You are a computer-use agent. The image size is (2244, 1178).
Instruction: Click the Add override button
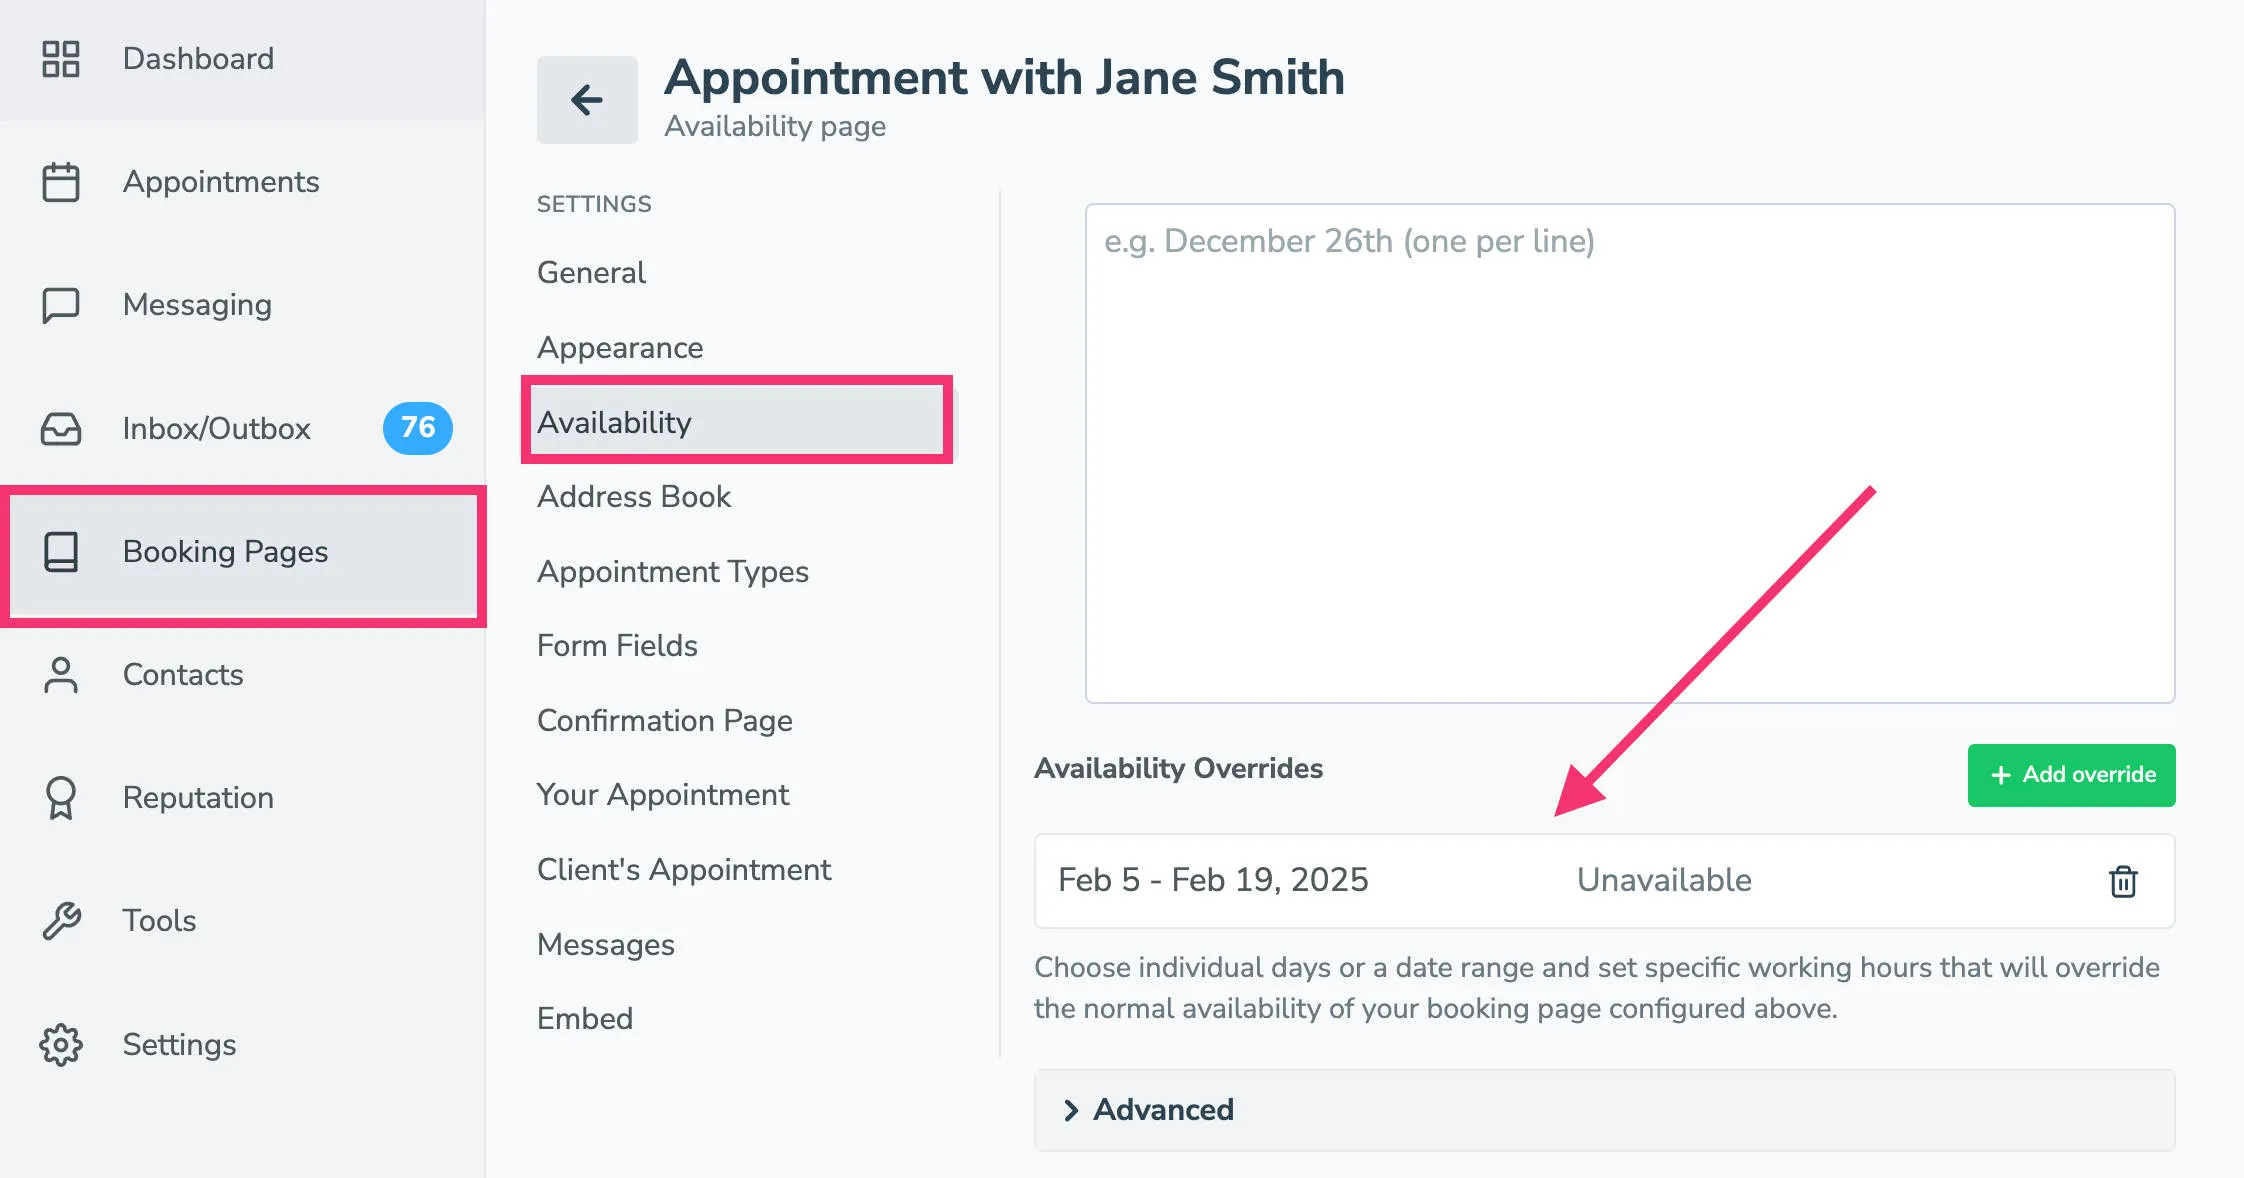point(2070,775)
